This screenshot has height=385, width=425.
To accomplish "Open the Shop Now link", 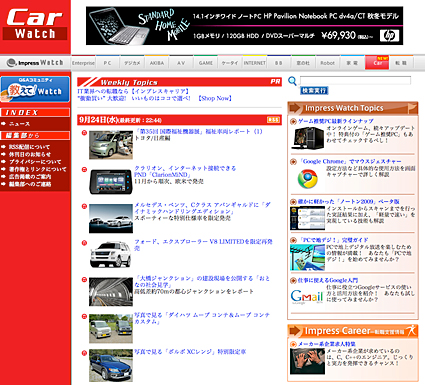I will point(215,98).
